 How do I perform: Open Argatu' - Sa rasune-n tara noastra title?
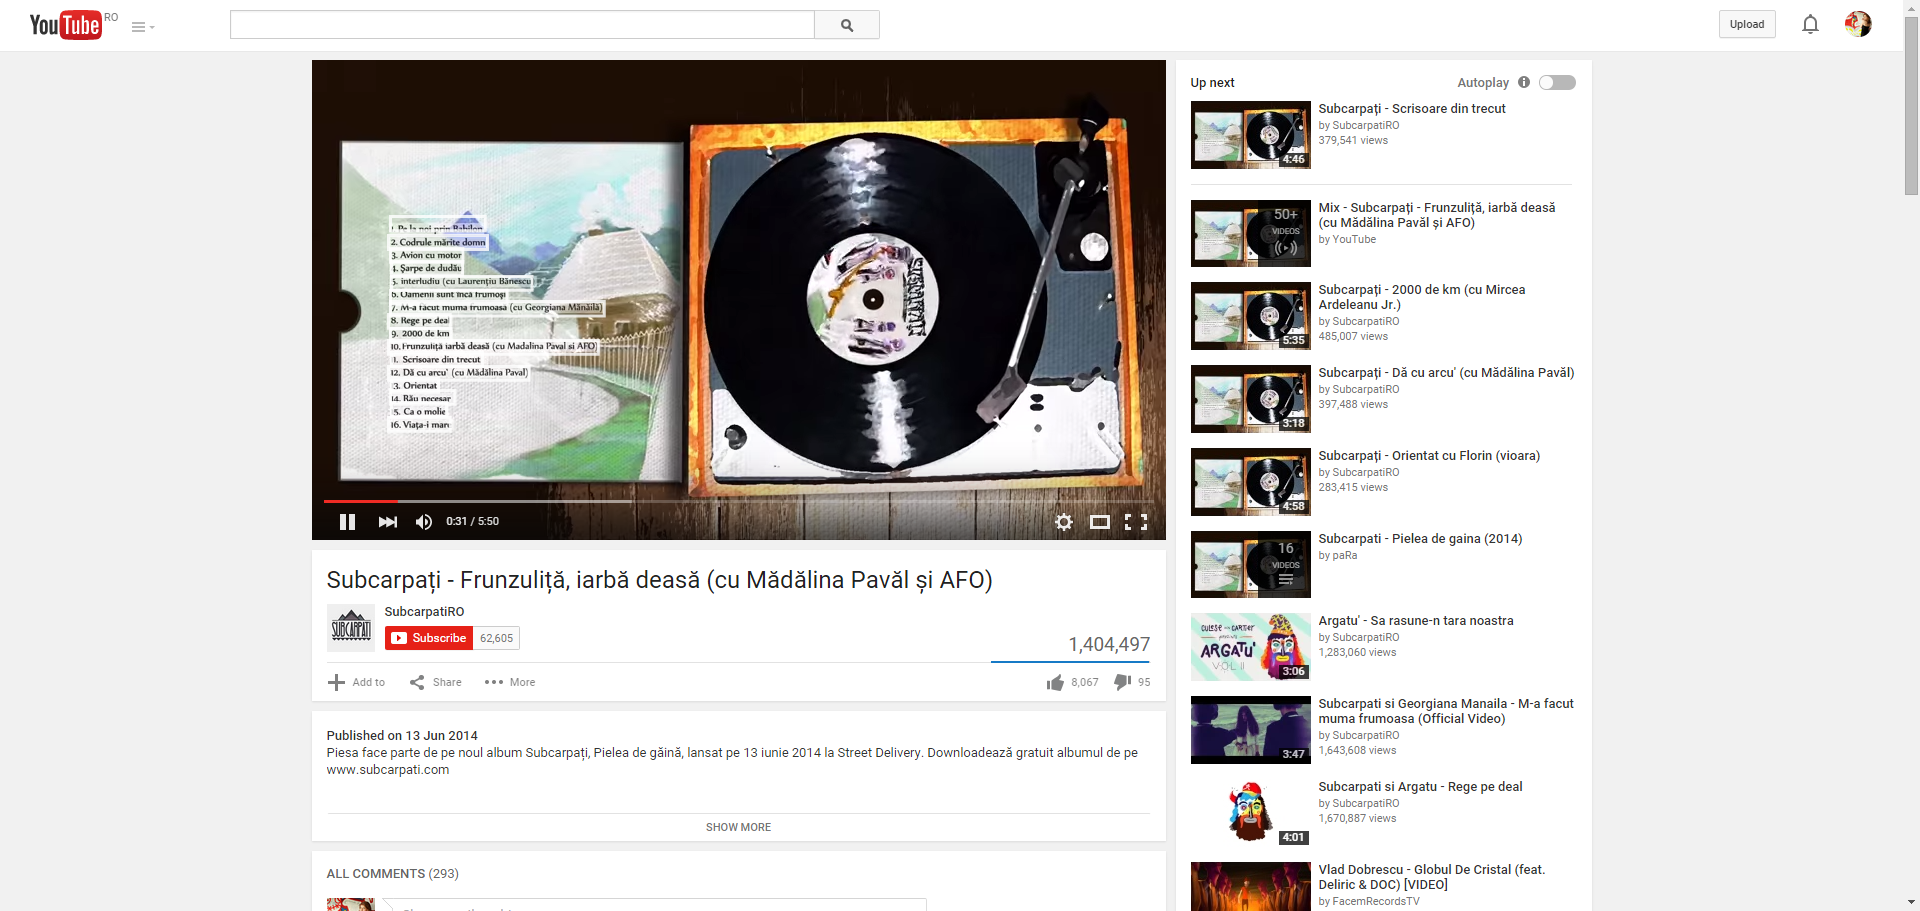pos(1416,621)
